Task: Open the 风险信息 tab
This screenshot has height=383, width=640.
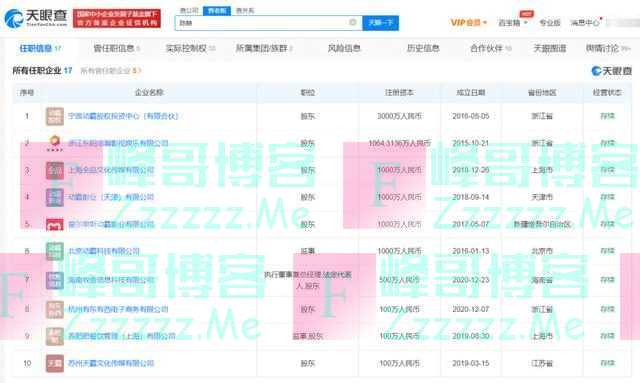Action: point(344,48)
